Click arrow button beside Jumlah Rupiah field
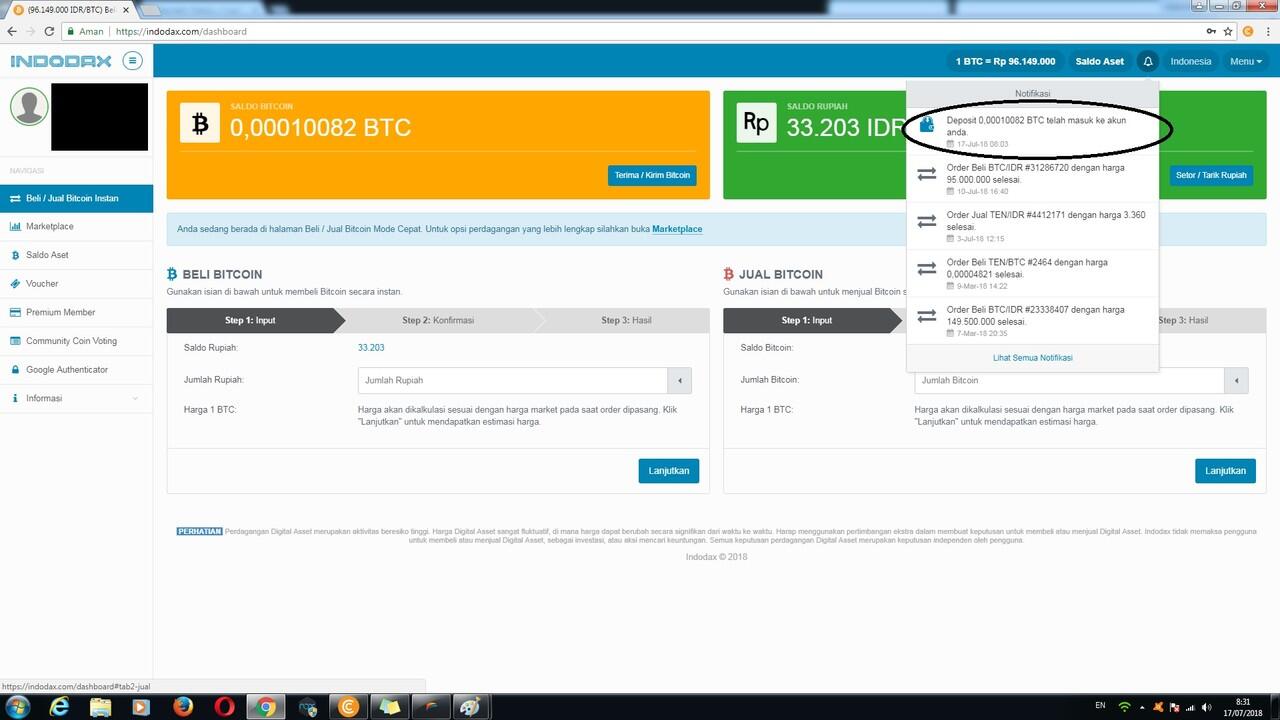 pos(680,380)
